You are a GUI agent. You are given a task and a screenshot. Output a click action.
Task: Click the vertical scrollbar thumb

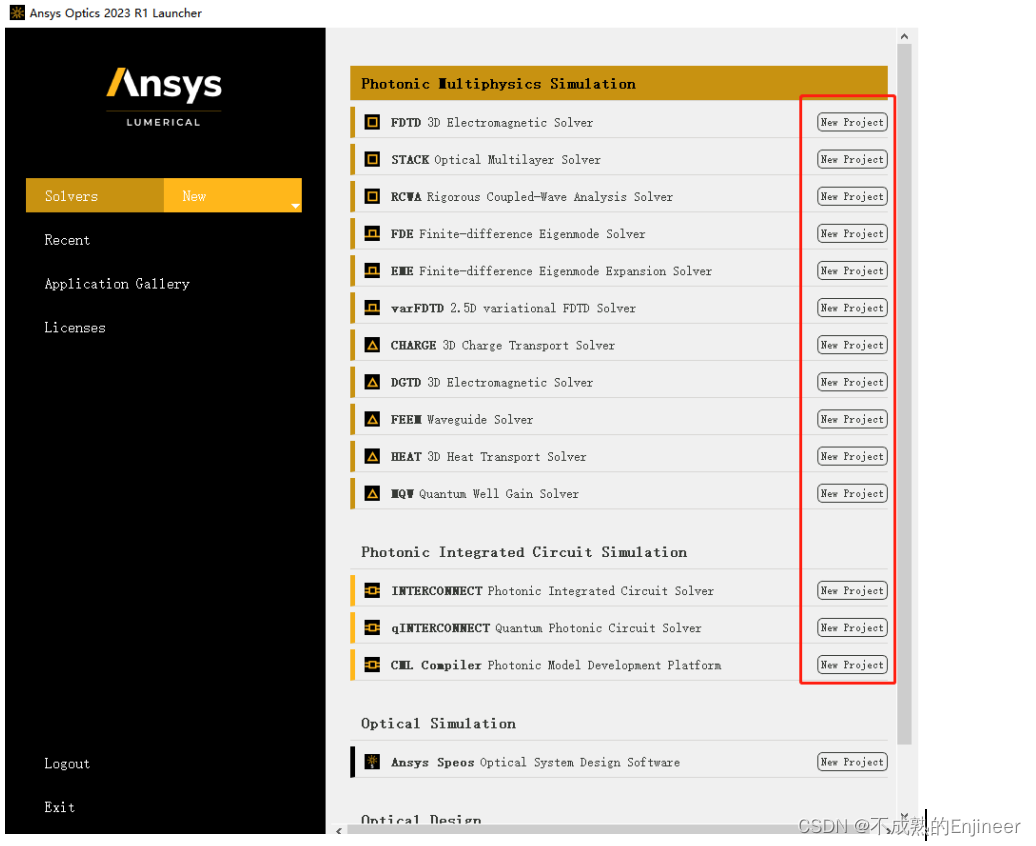click(x=905, y=394)
